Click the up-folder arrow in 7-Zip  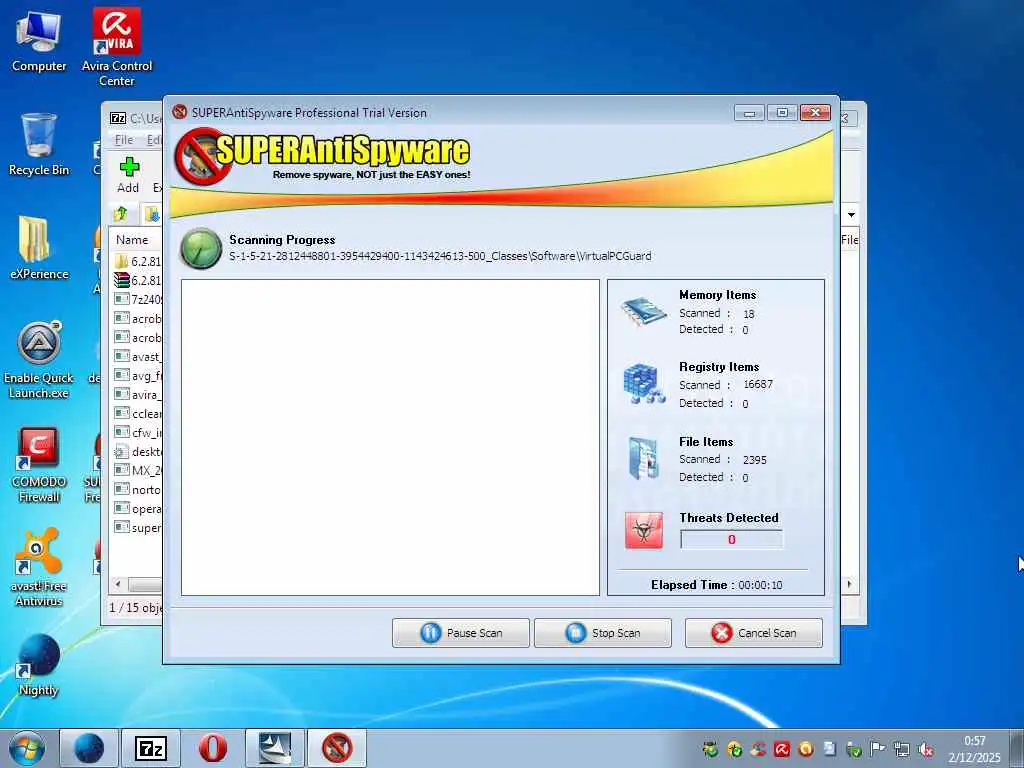coord(121,214)
